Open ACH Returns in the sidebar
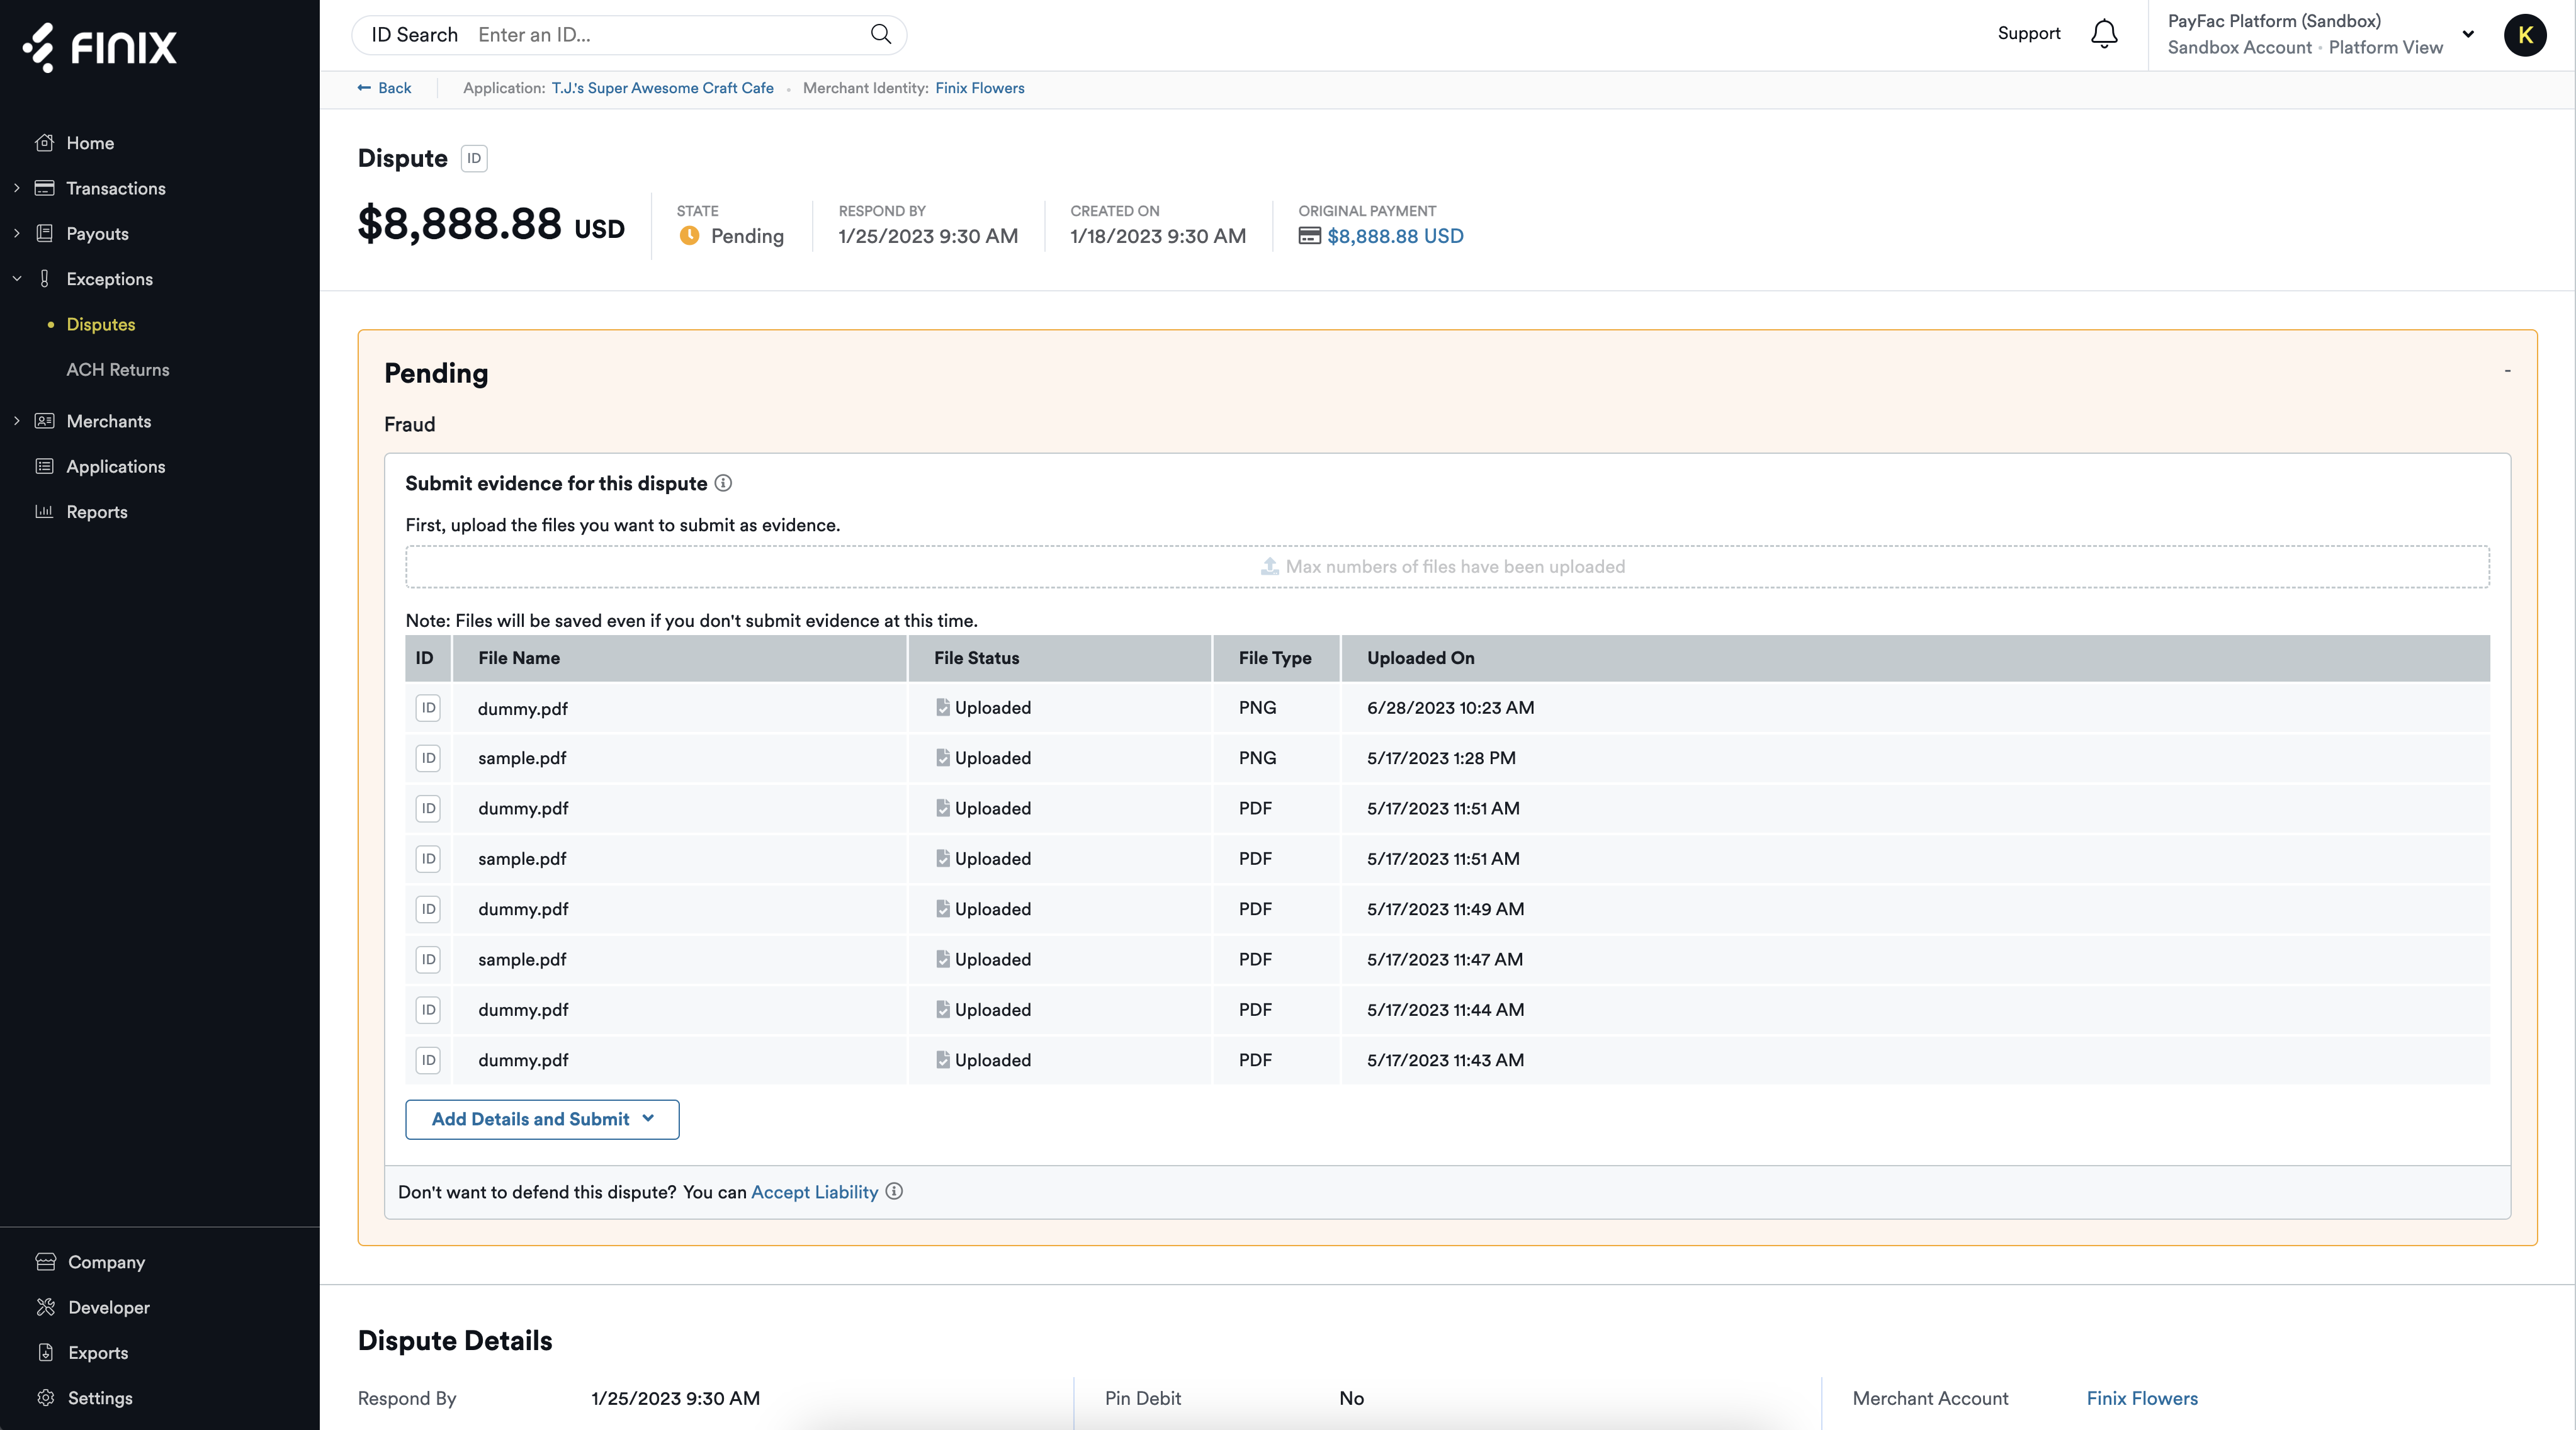 pyautogui.click(x=118, y=369)
